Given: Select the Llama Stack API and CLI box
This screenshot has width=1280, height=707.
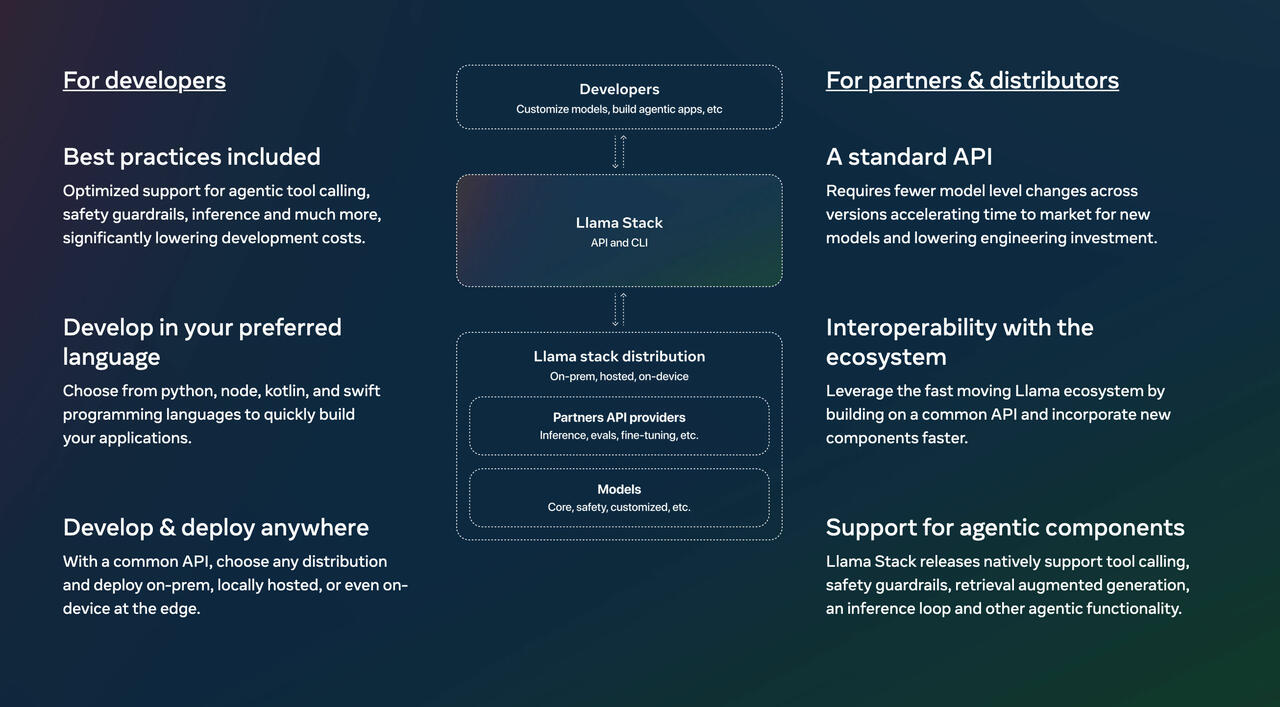Looking at the screenshot, I should pyautogui.click(x=619, y=231).
